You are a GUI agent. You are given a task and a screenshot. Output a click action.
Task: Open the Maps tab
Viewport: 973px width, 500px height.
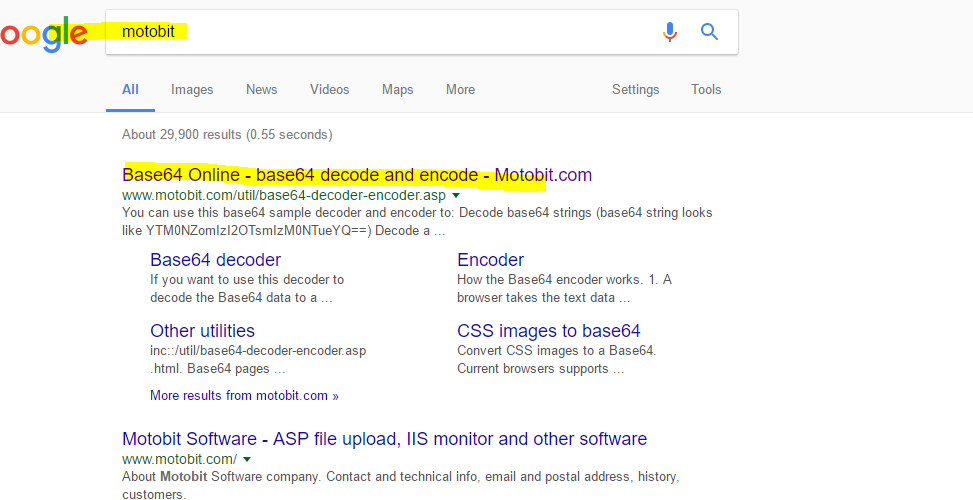(398, 89)
